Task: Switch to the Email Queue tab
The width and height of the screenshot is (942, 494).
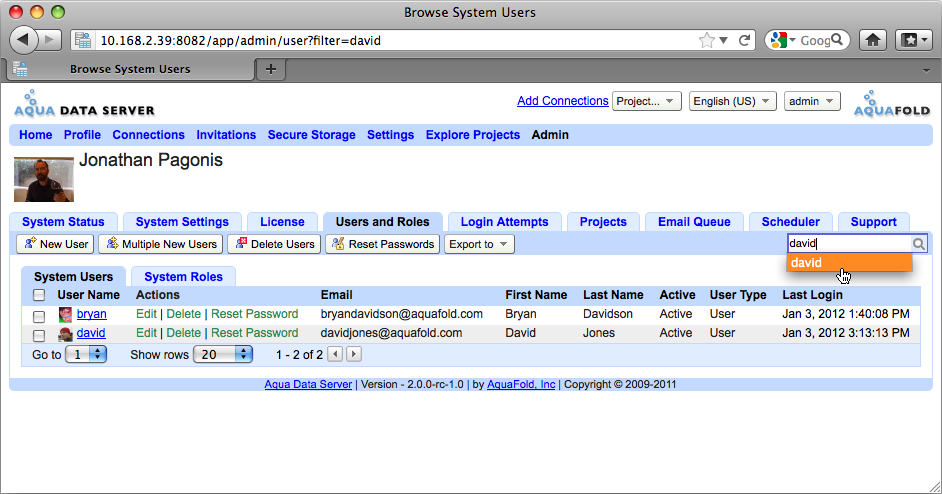Action: [x=694, y=222]
